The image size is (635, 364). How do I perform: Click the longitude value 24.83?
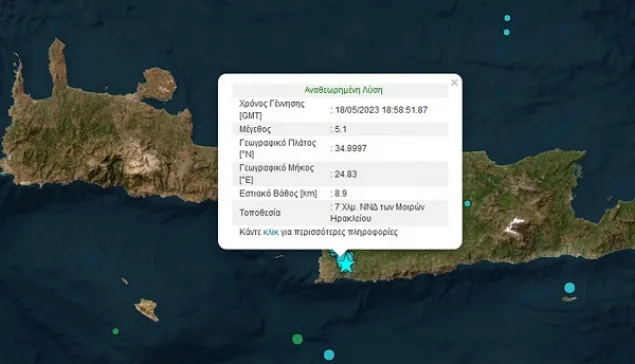tap(346, 174)
